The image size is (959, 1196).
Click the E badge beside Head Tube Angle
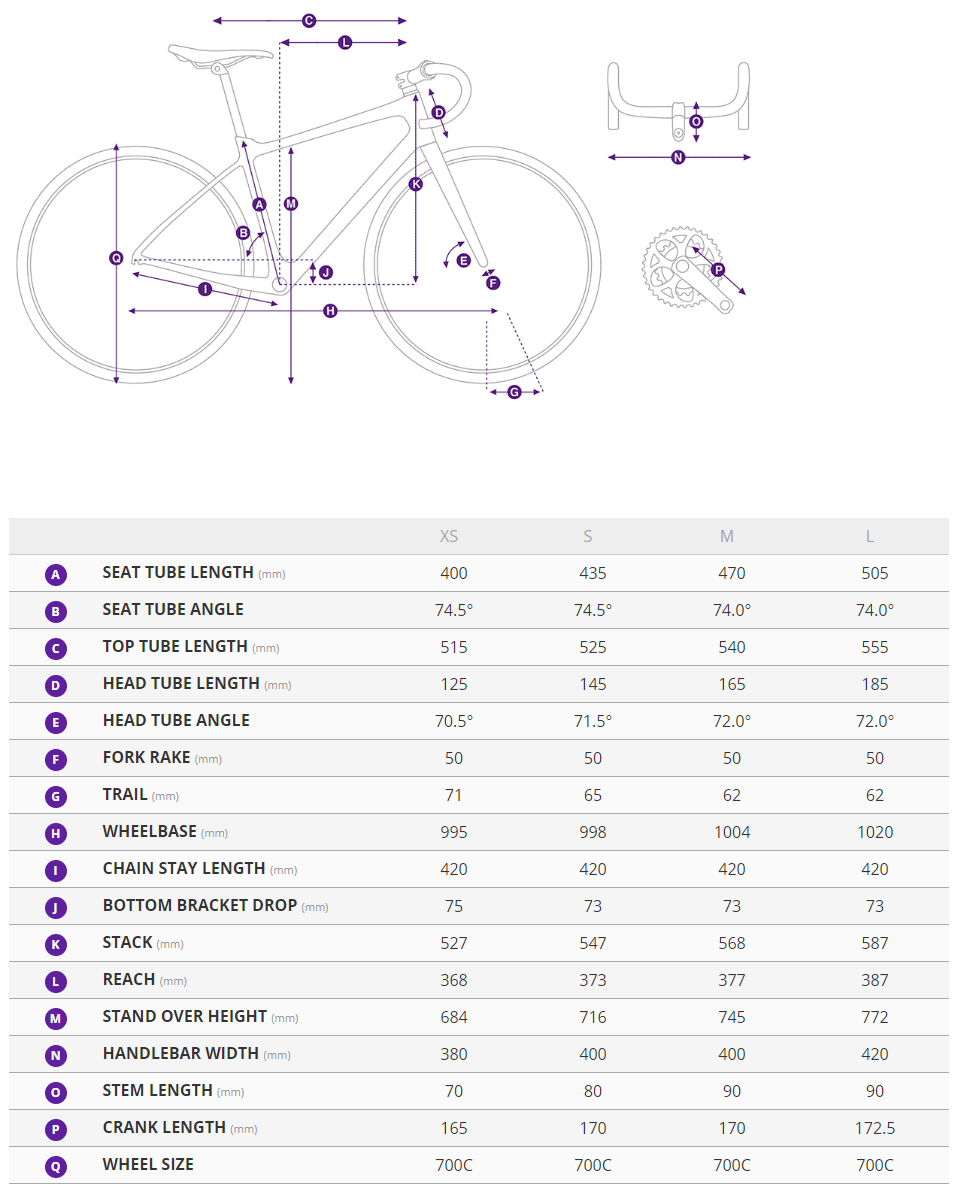click(x=56, y=722)
